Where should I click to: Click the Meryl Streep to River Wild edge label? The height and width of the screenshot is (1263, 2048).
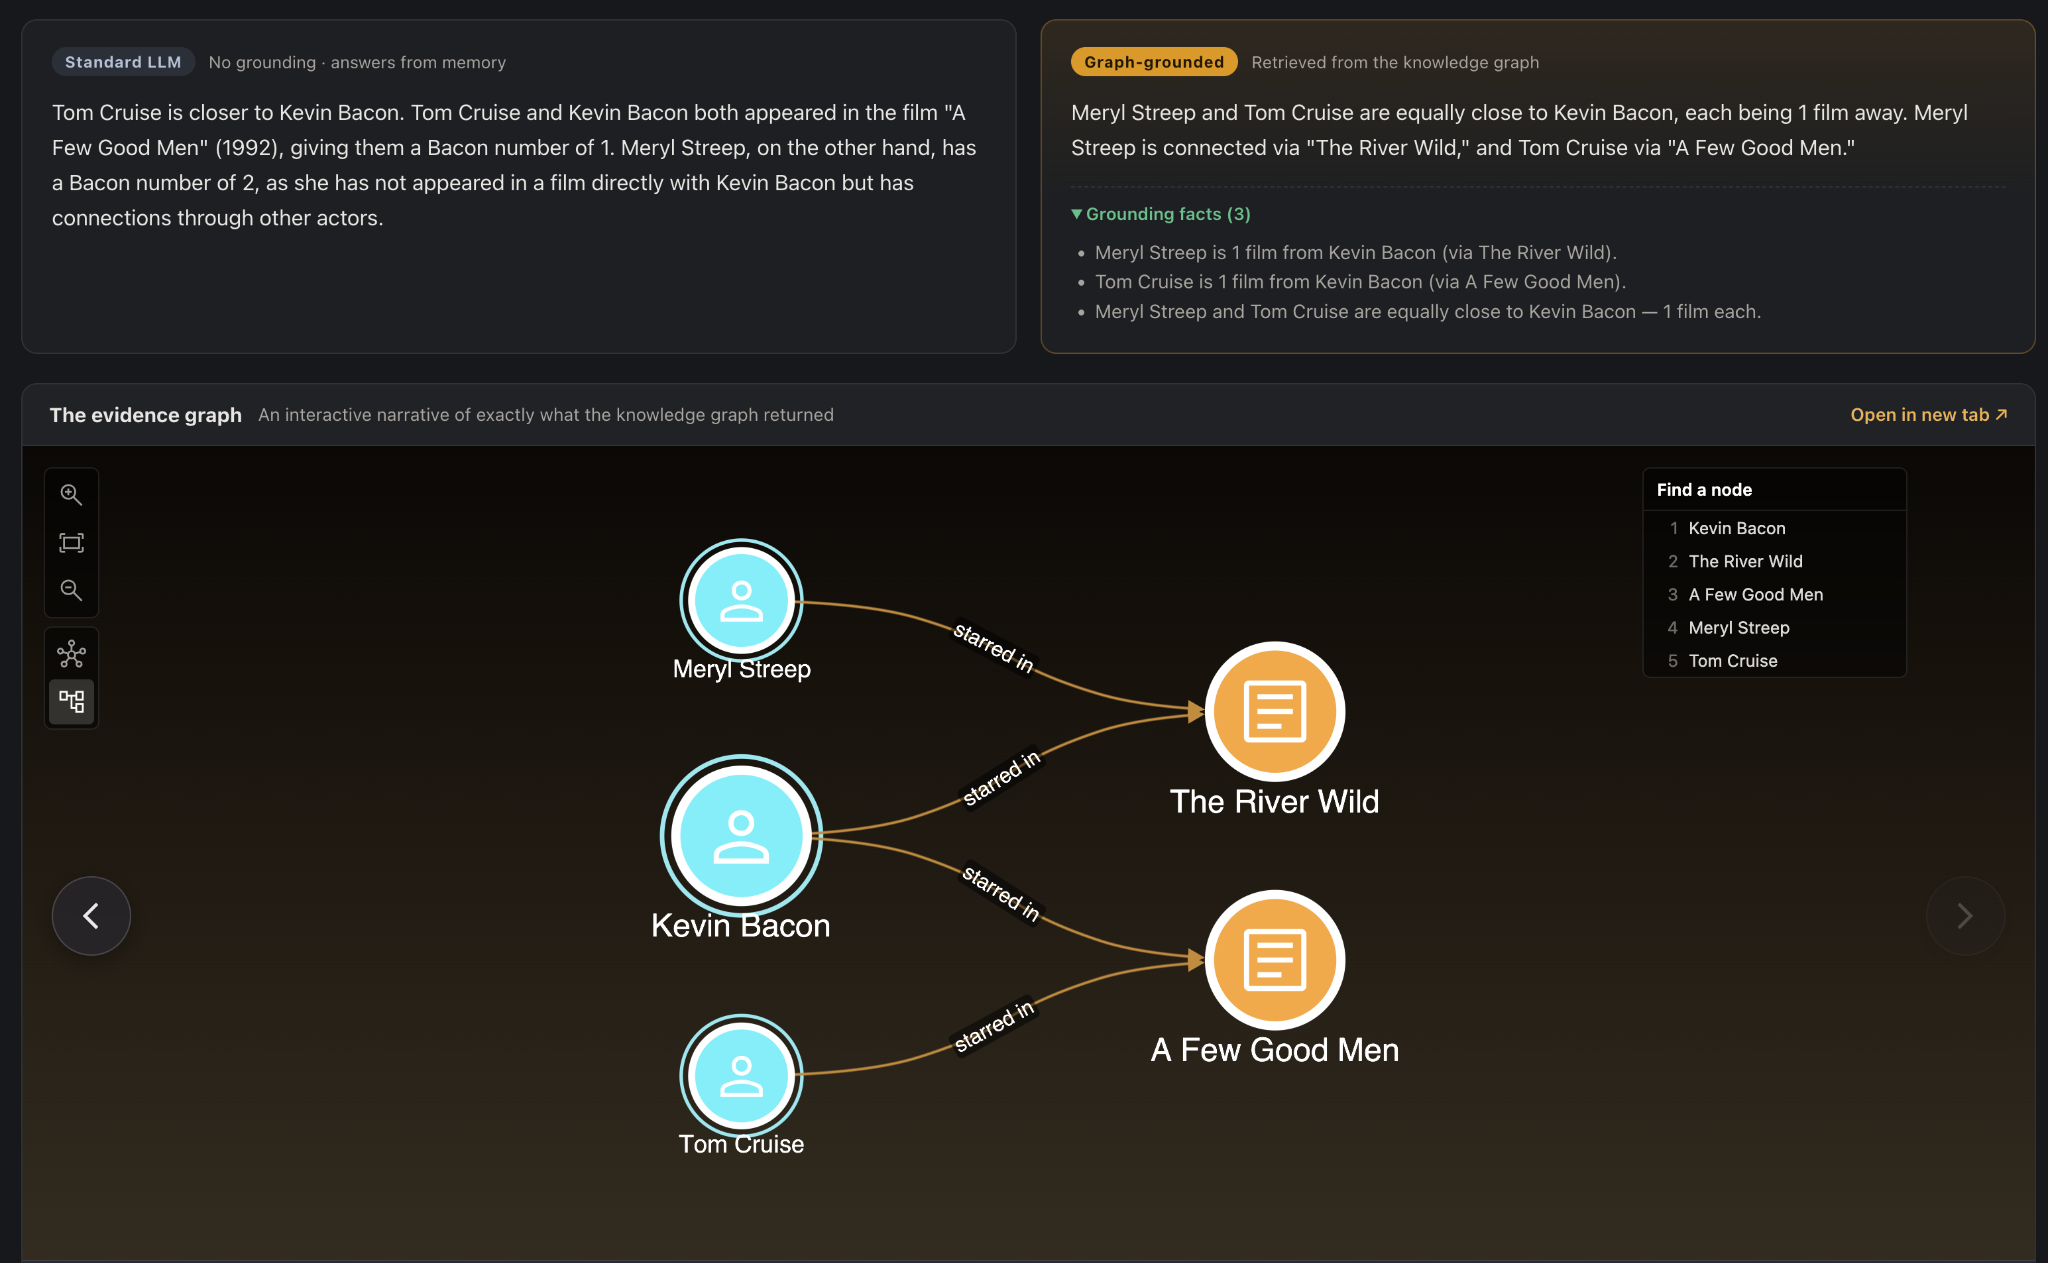(993, 647)
